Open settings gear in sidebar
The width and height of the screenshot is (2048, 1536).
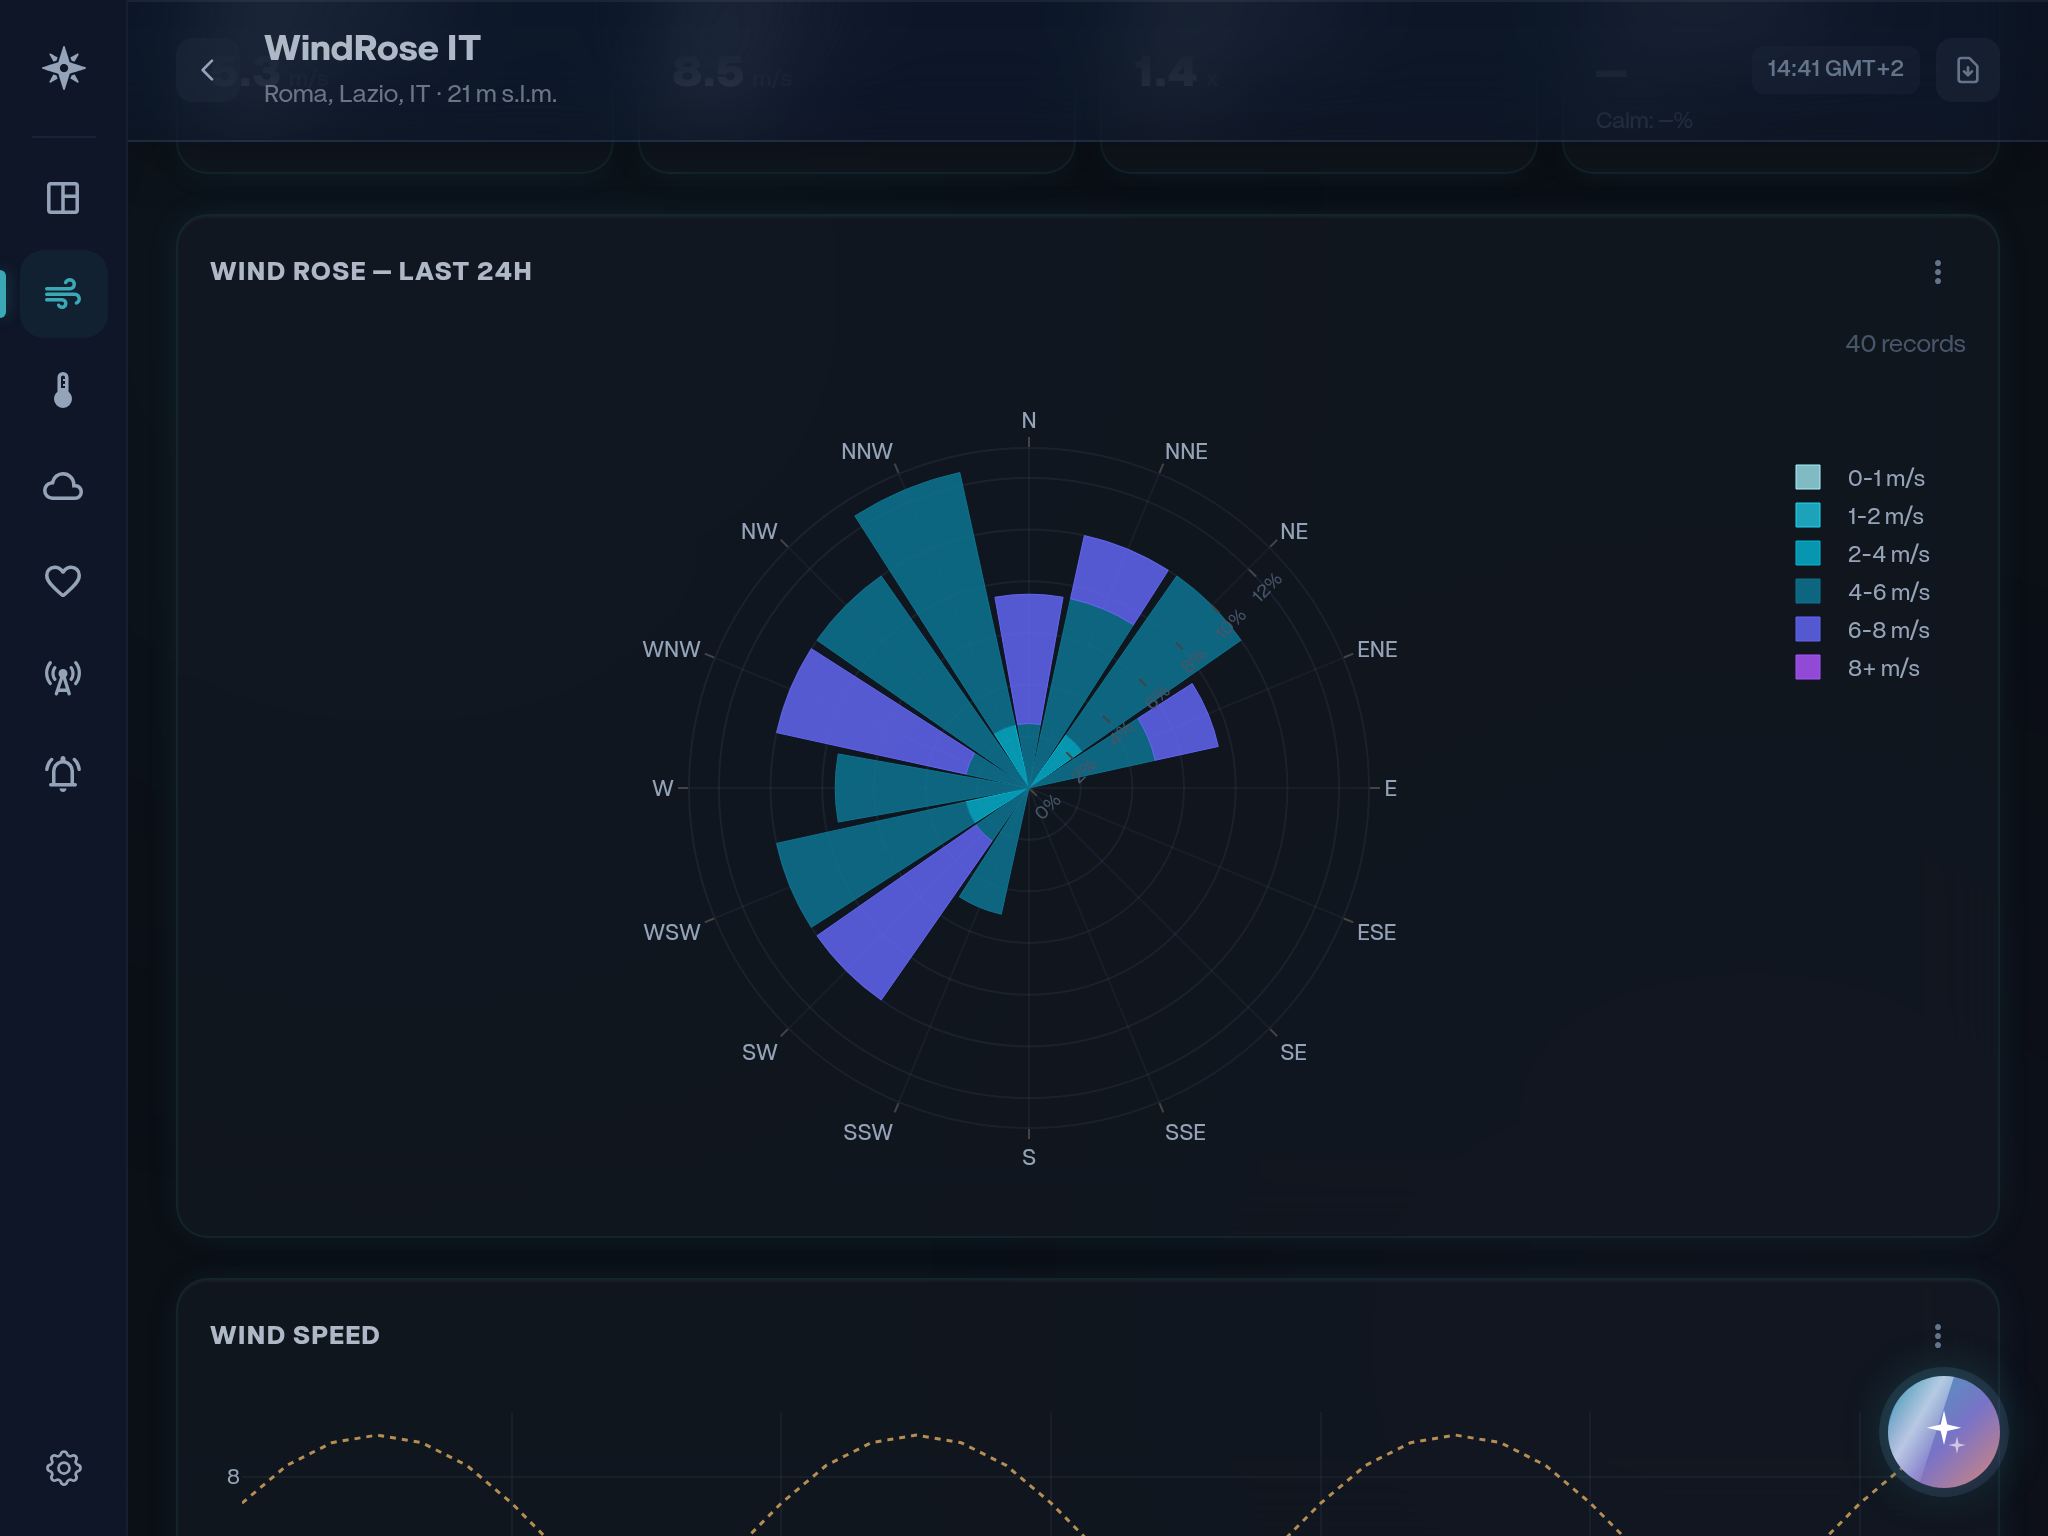point(63,1468)
